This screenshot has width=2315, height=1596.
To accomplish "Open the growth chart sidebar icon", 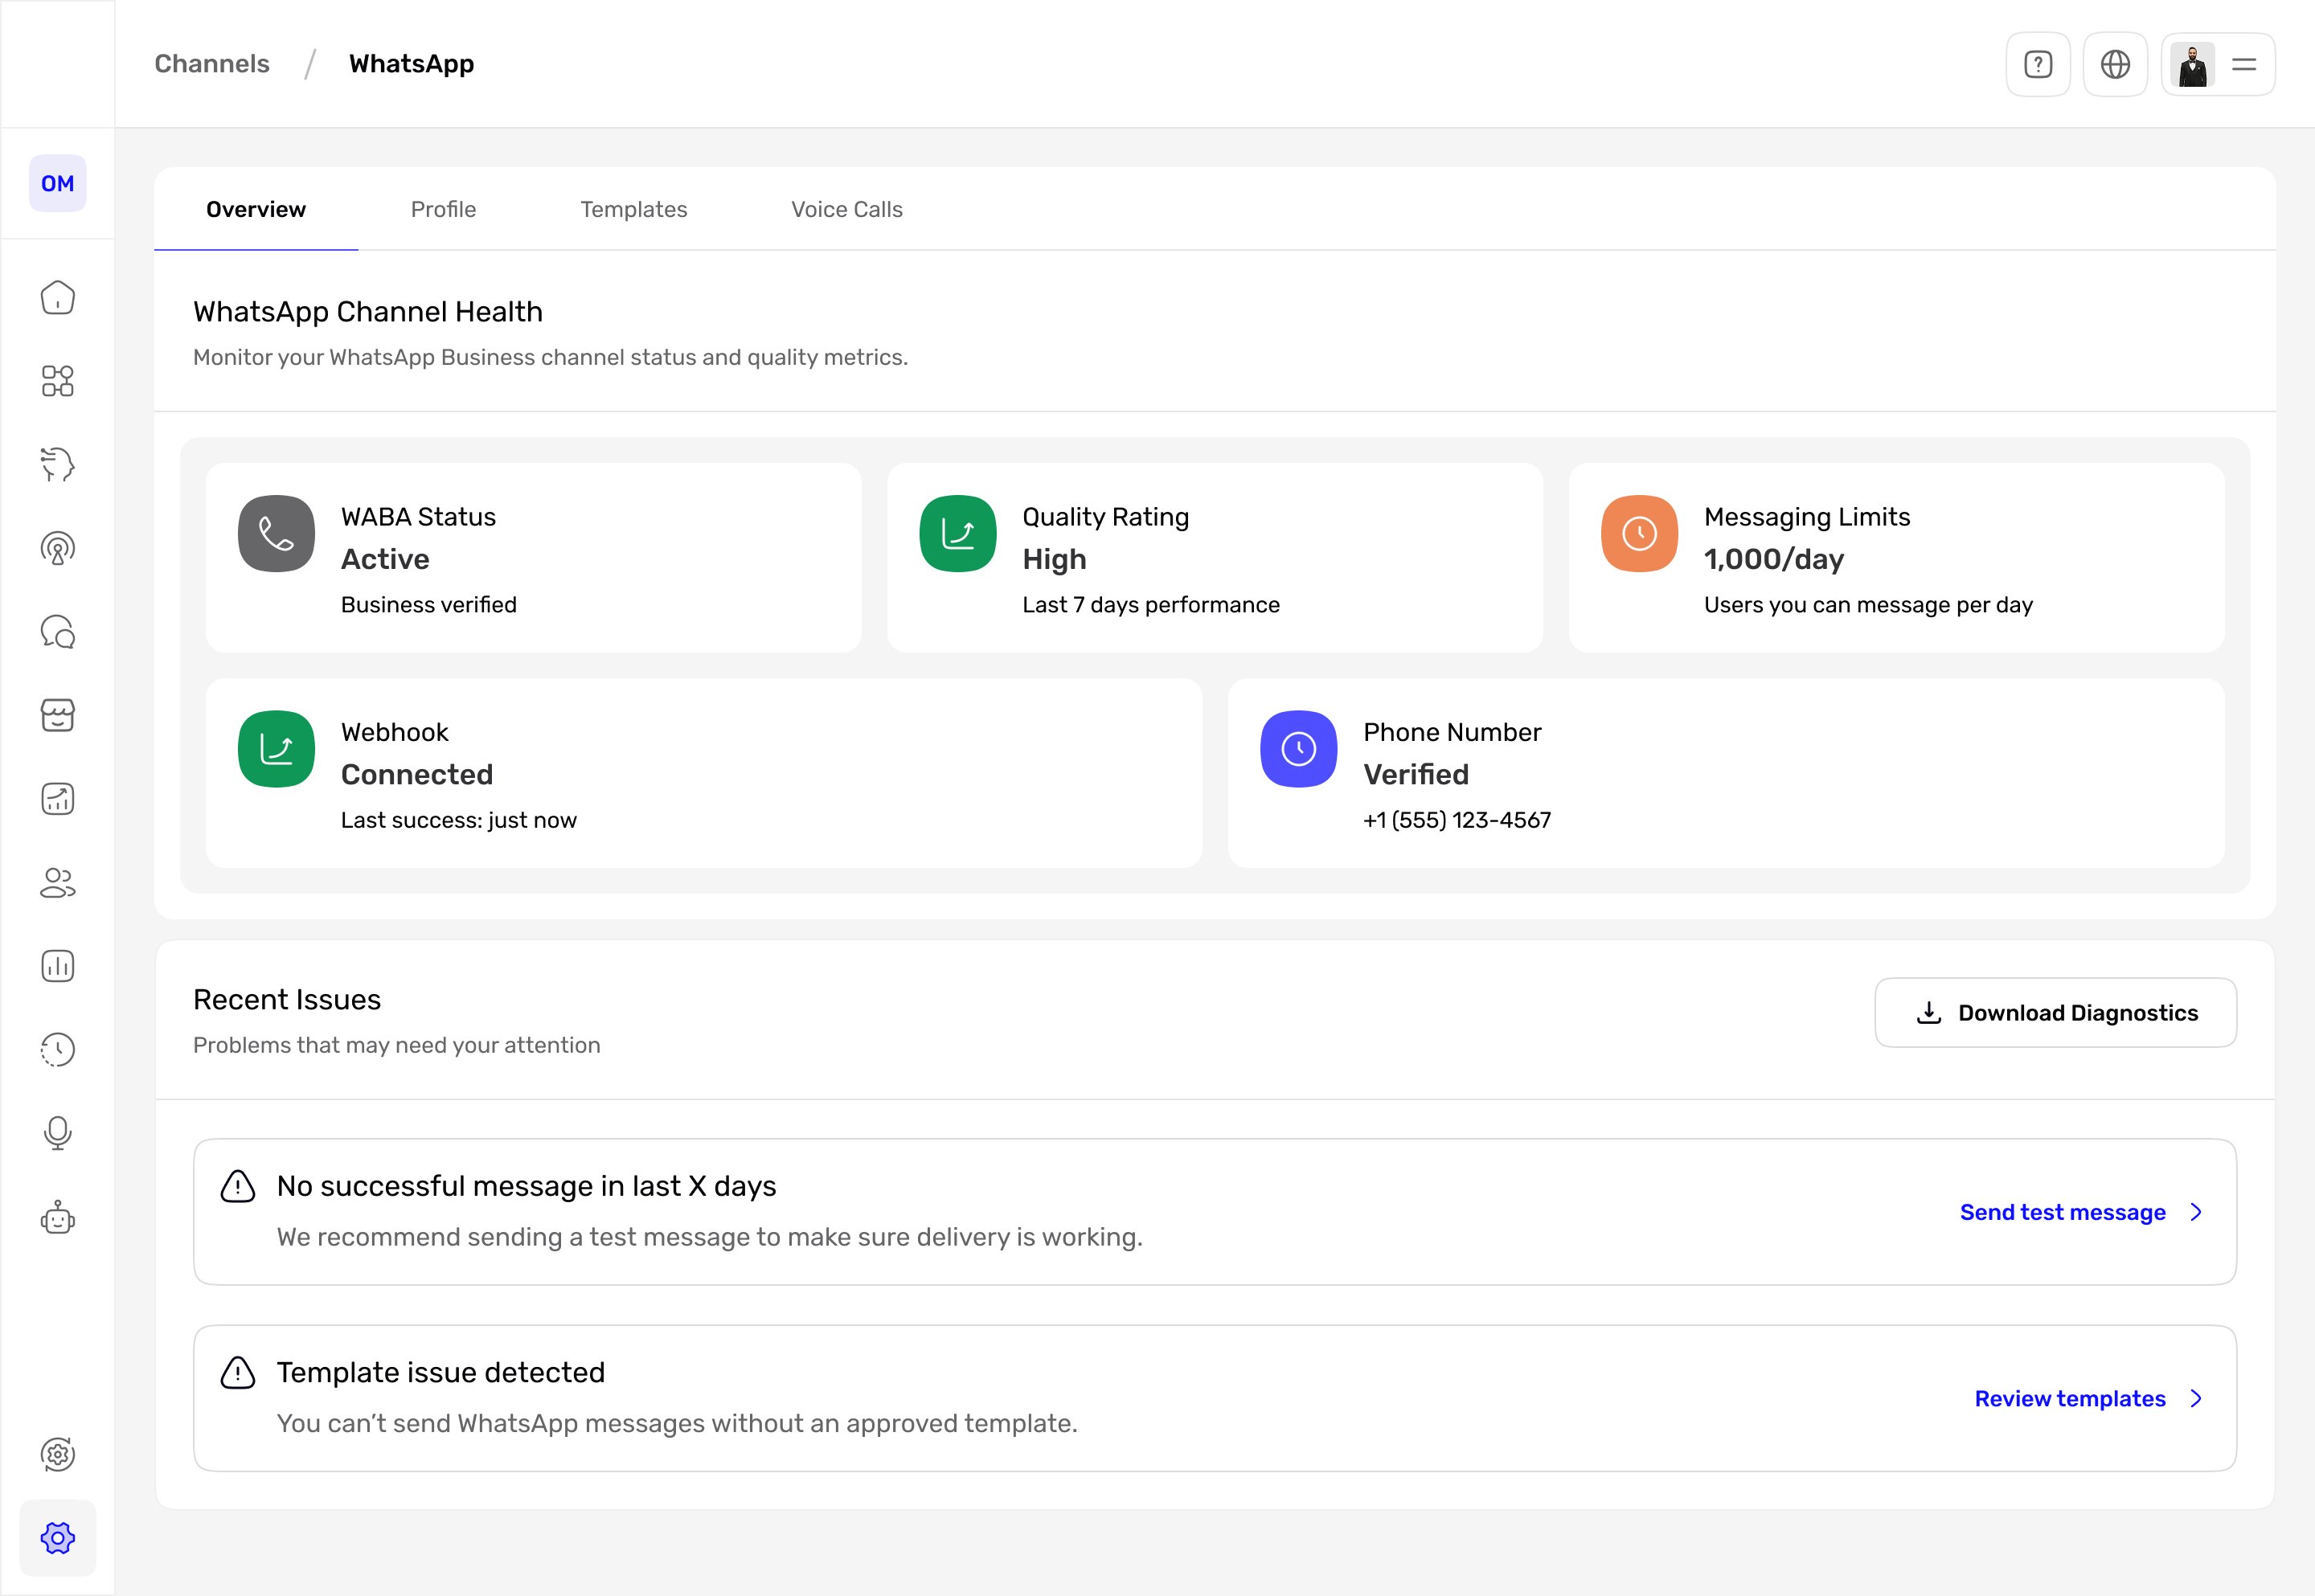I will tap(57, 799).
